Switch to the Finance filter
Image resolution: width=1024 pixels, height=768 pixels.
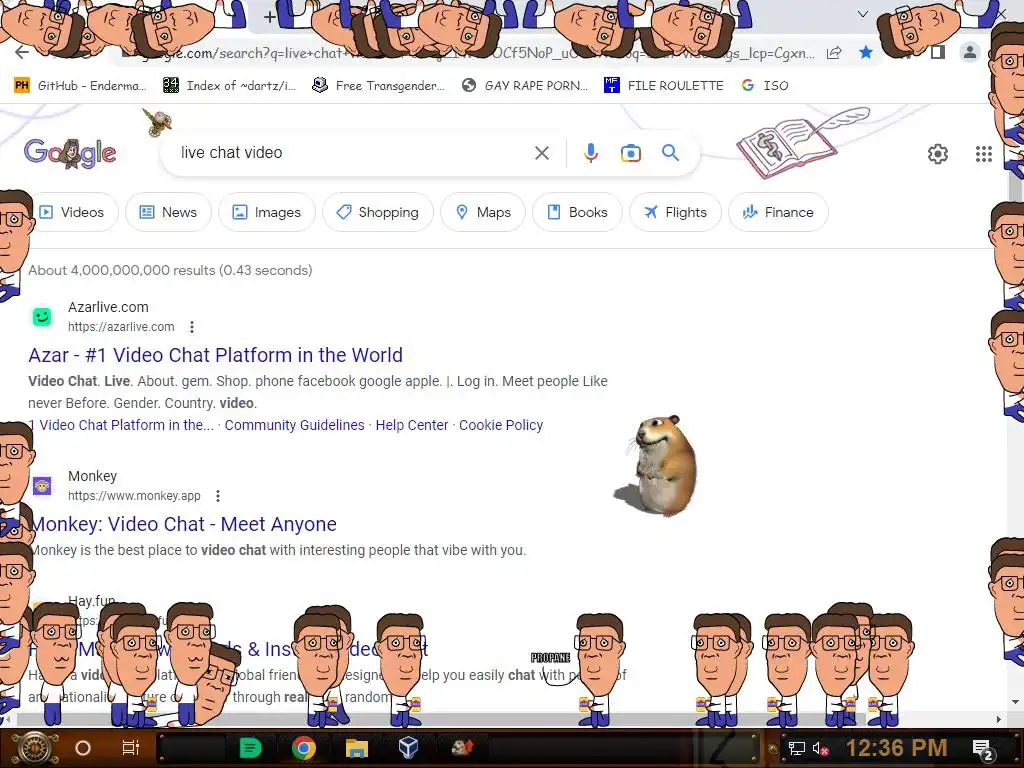778,212
